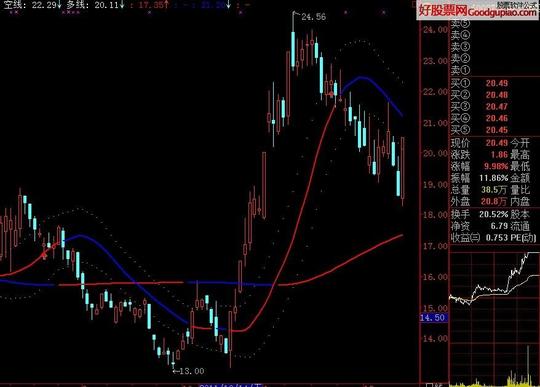This screenshot has width=540, height=387.
Task: Click the red up arrow beside 17.35
Action: point(166,5)
